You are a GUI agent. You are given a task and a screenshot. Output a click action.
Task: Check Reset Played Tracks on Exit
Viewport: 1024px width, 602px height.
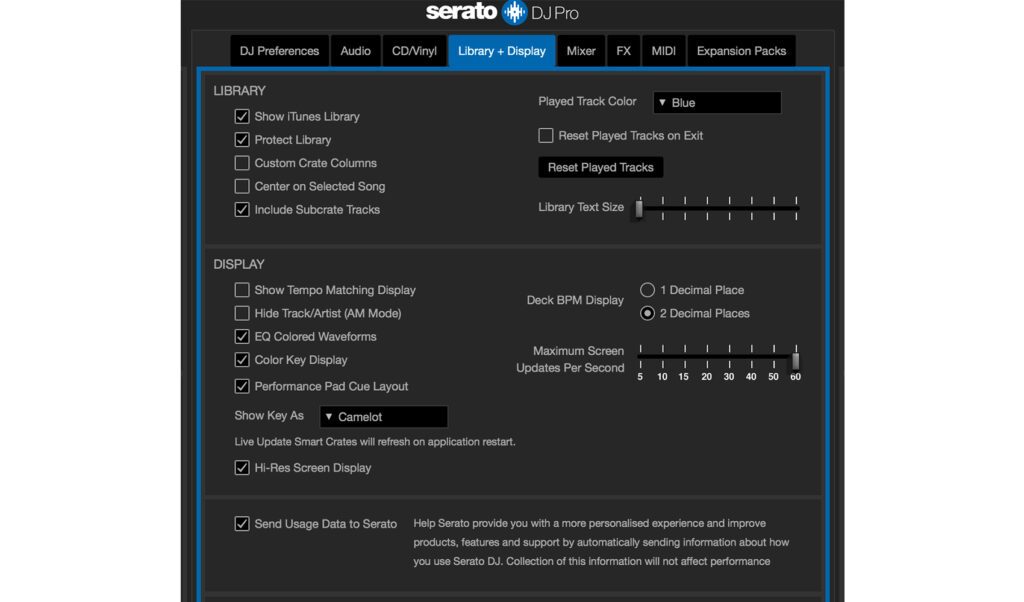click(546, 136)
